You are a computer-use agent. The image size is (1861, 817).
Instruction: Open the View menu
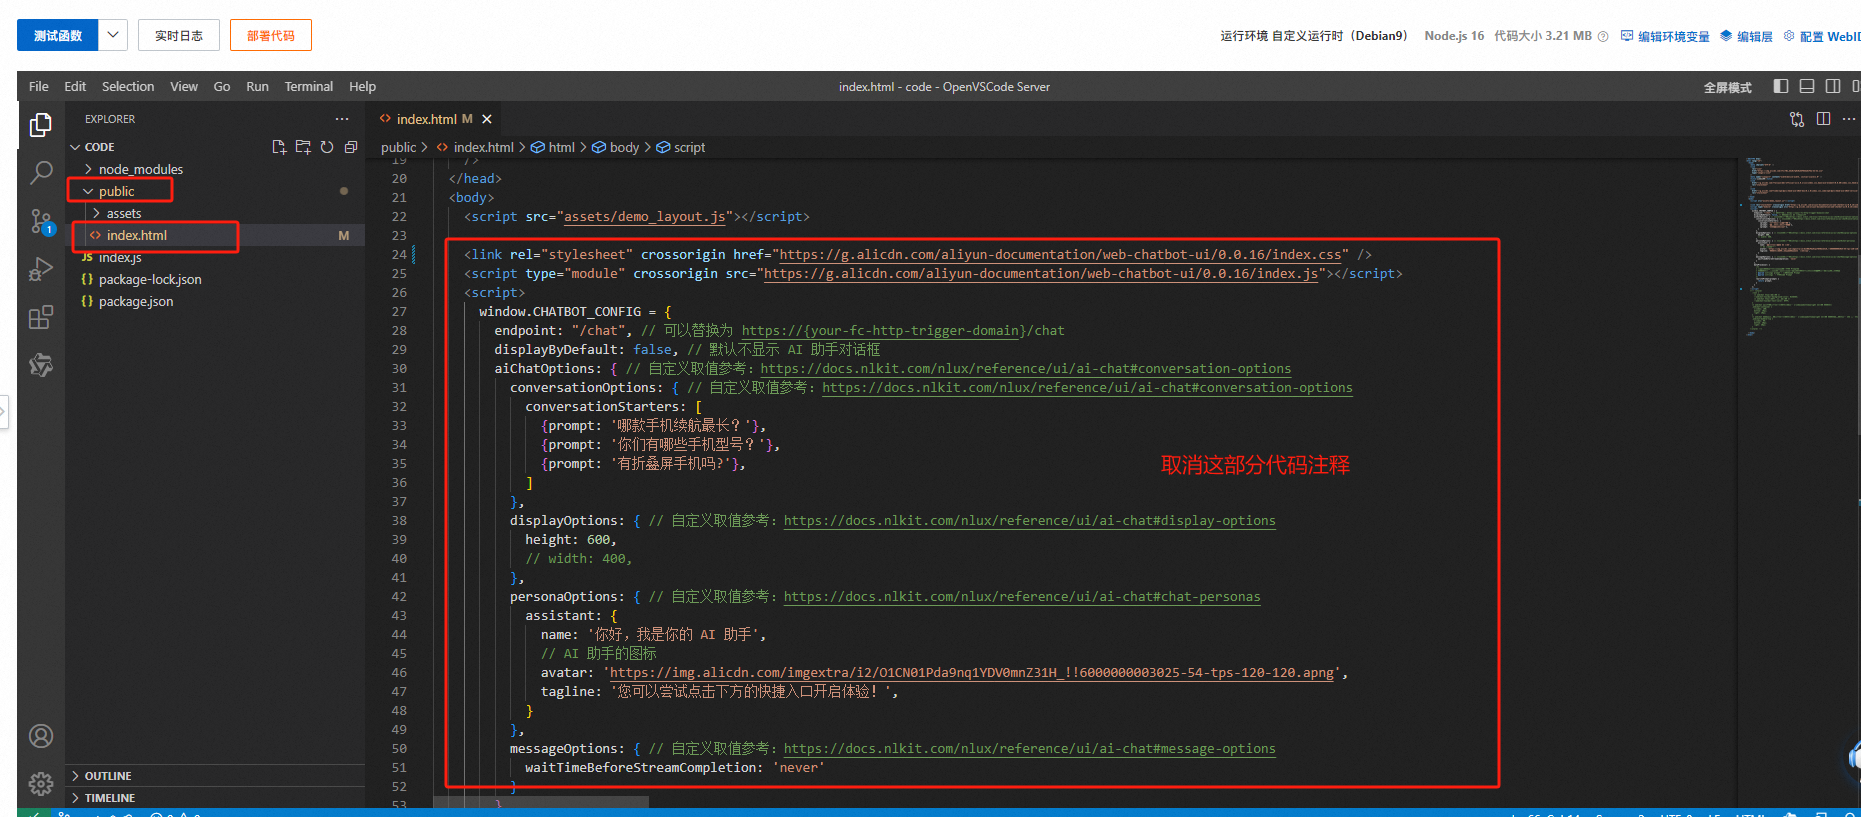(184, 86)
